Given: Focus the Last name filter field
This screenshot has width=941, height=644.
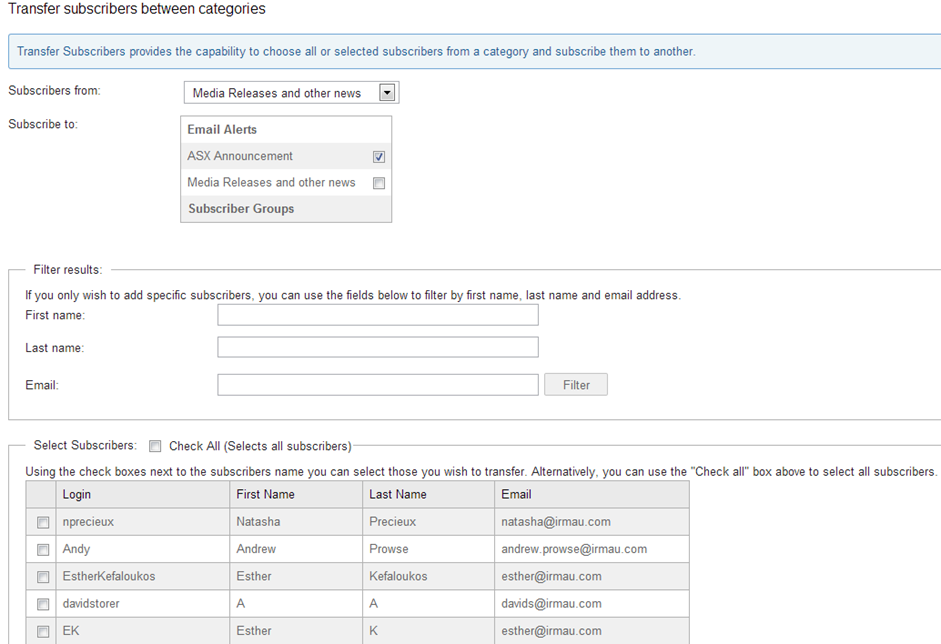Looking at the screenshot, I should (x=378, y=347).
